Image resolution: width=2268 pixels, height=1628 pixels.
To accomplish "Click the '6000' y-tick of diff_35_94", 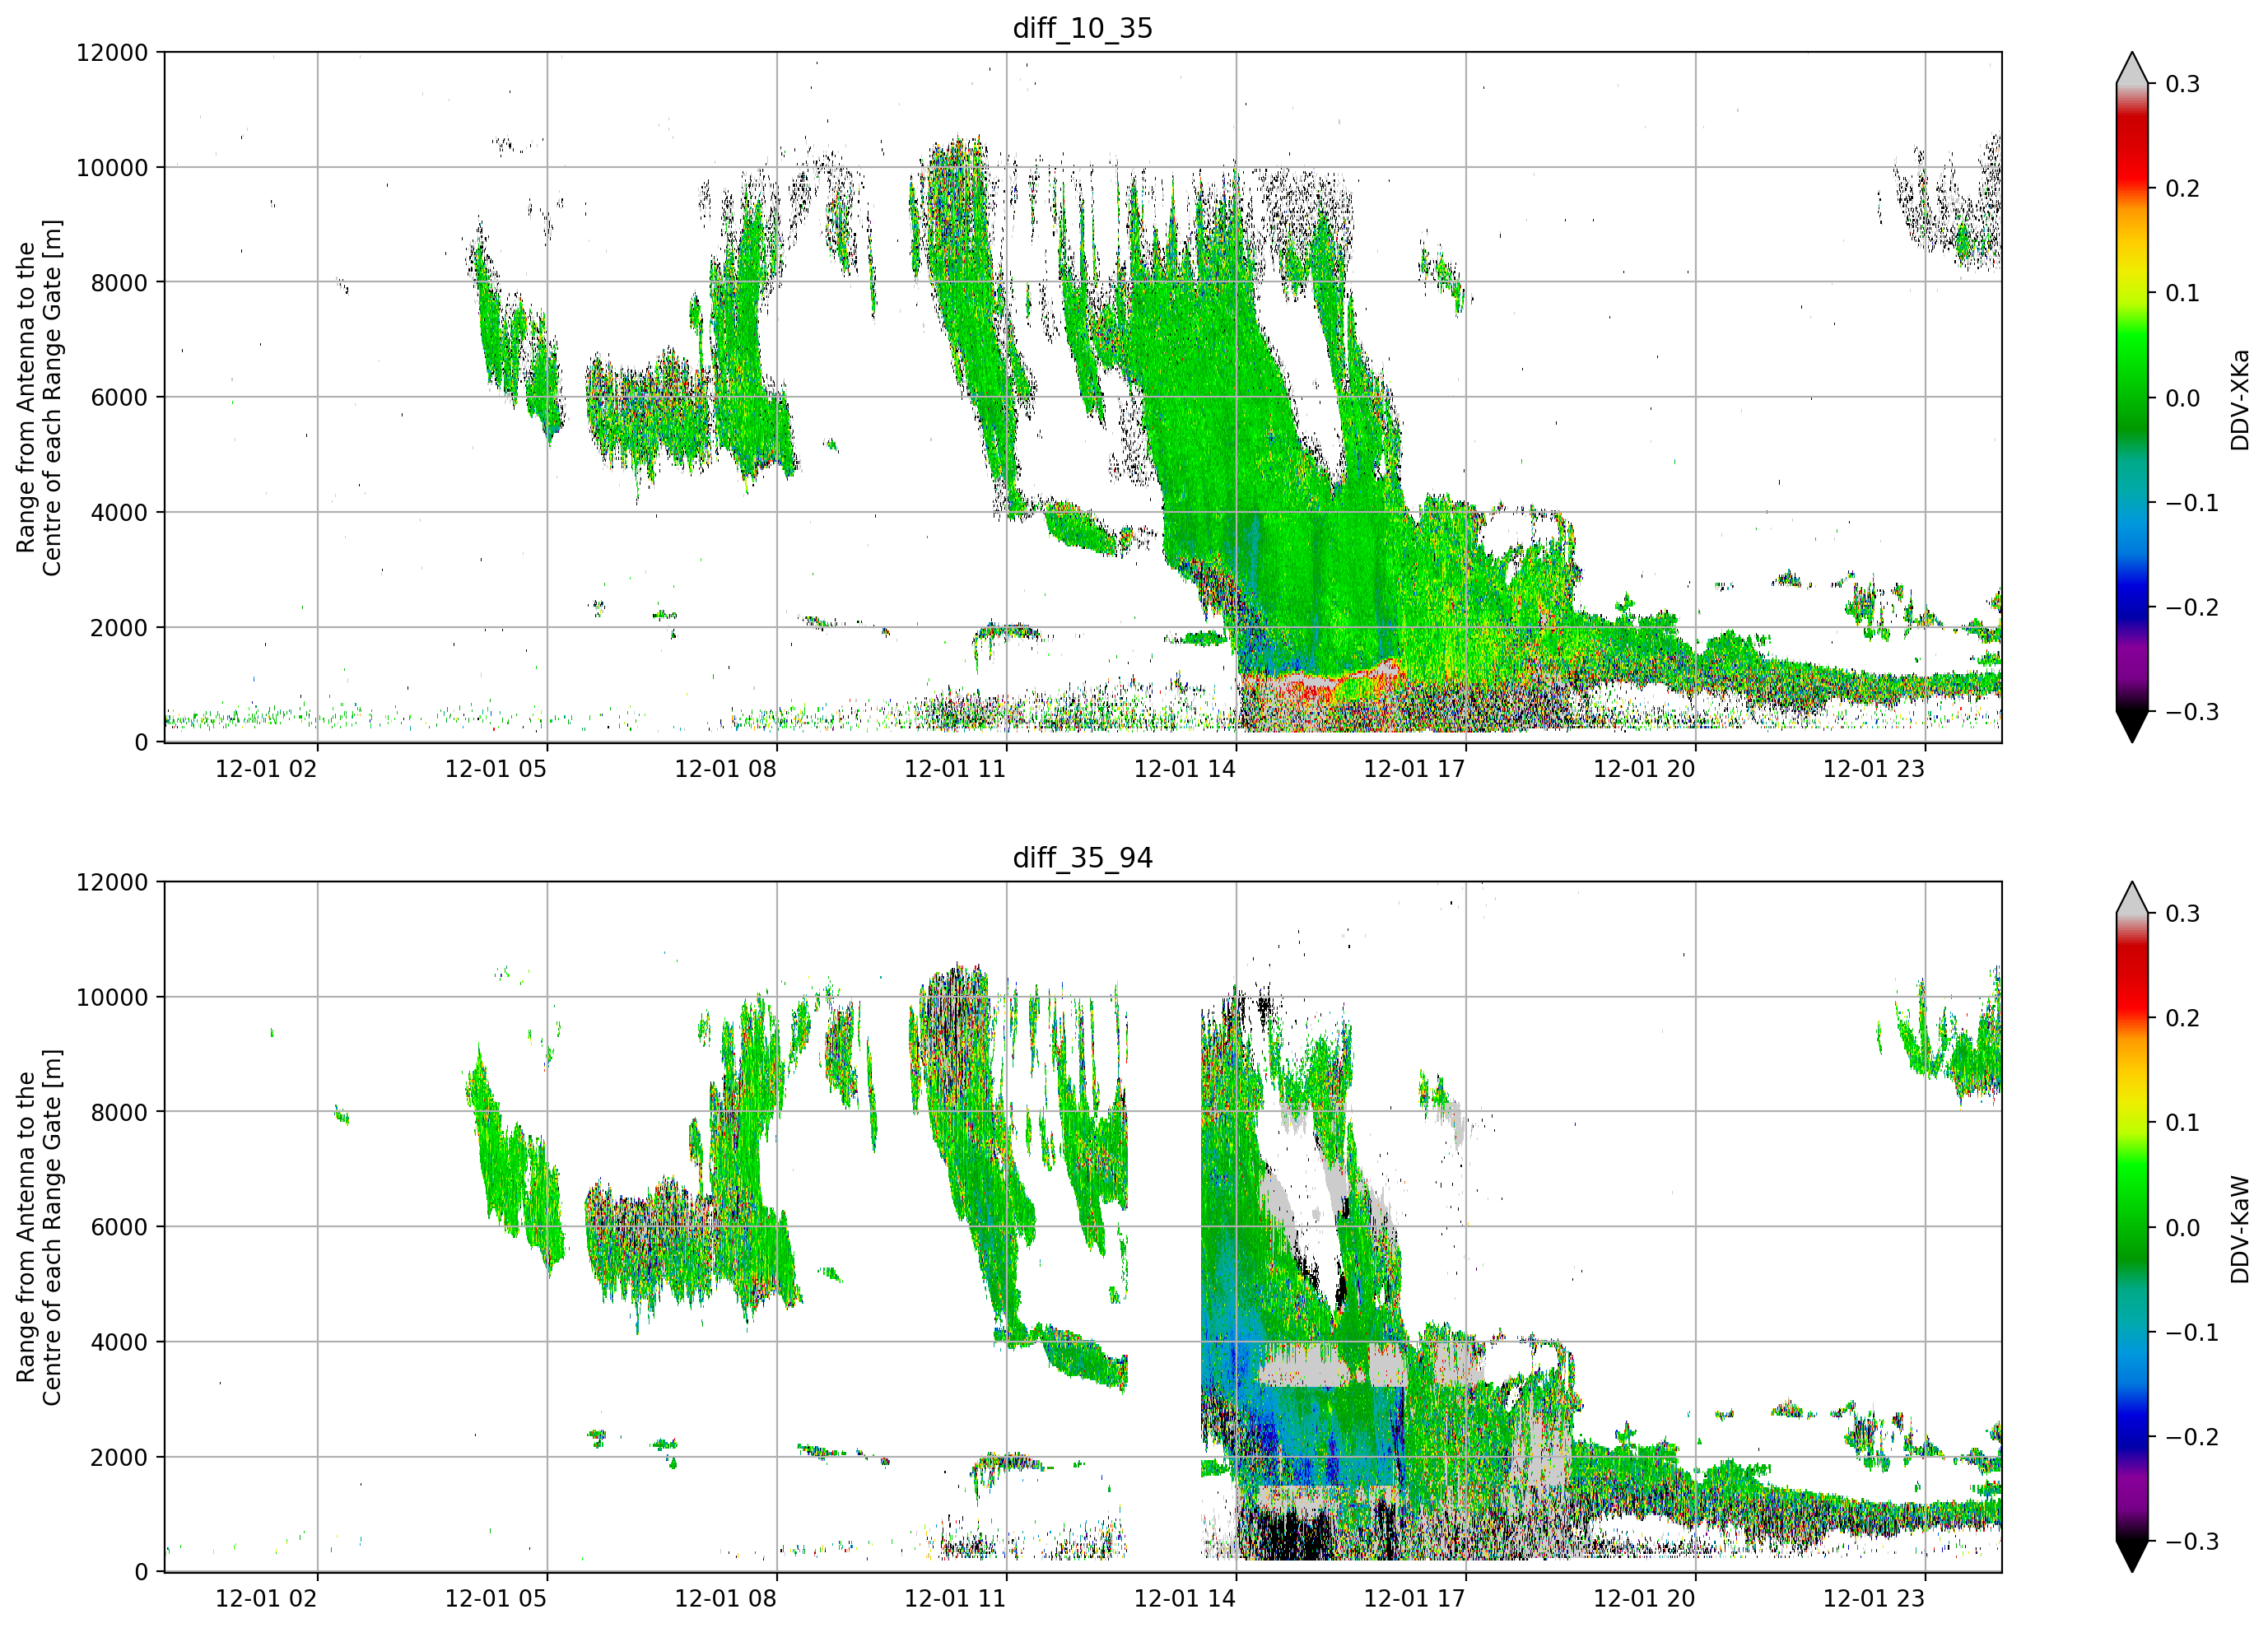I will [x=119, y=1227].
